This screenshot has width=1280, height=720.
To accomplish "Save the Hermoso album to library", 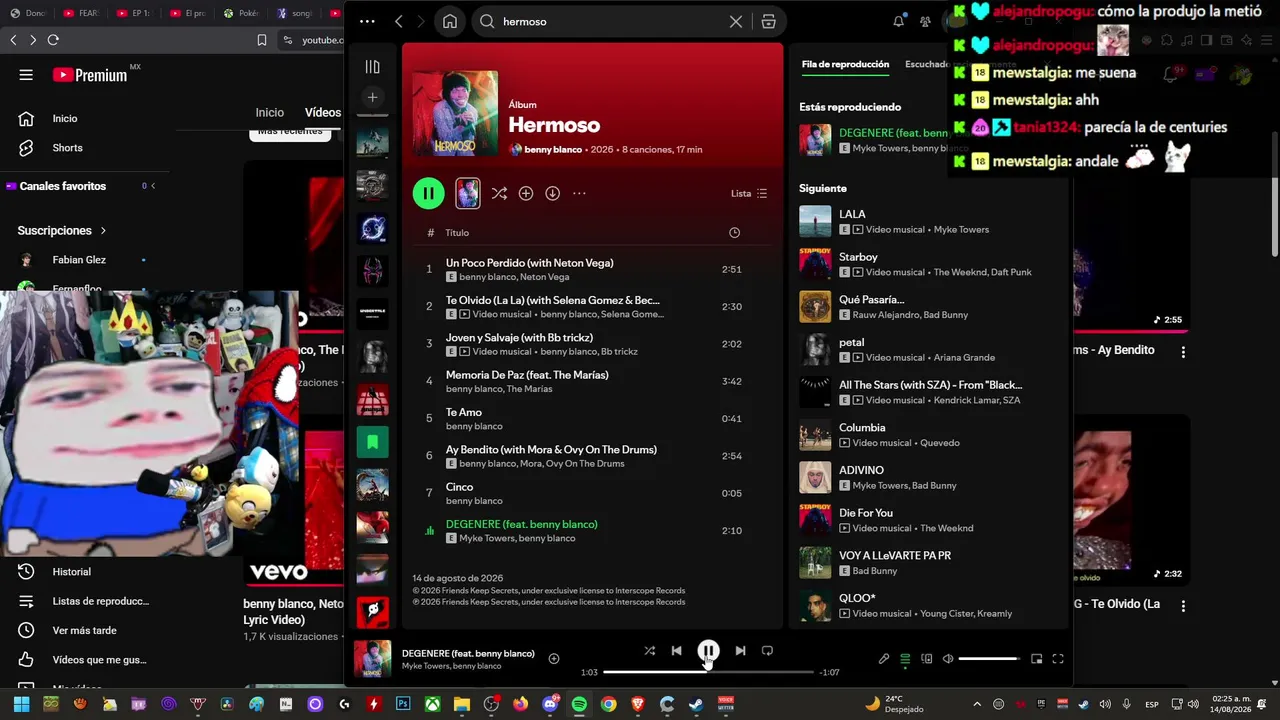I will pyautogui.click(x=526, y=193).
